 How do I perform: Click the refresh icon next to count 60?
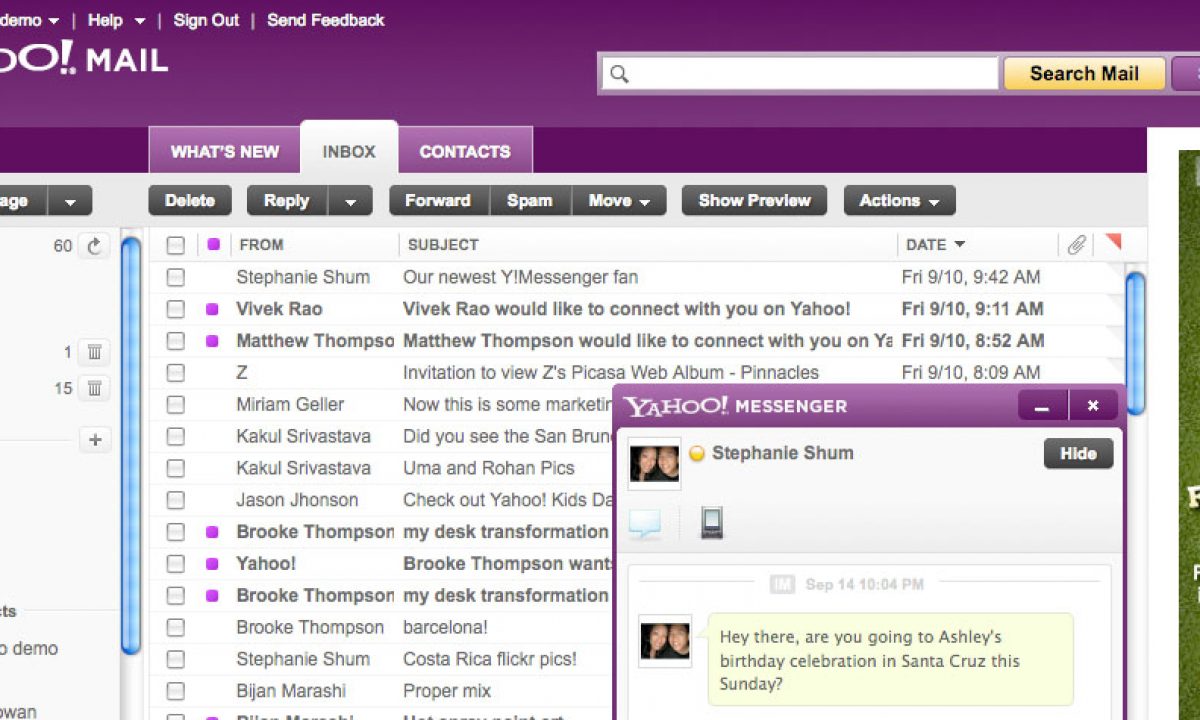(94, 246)
